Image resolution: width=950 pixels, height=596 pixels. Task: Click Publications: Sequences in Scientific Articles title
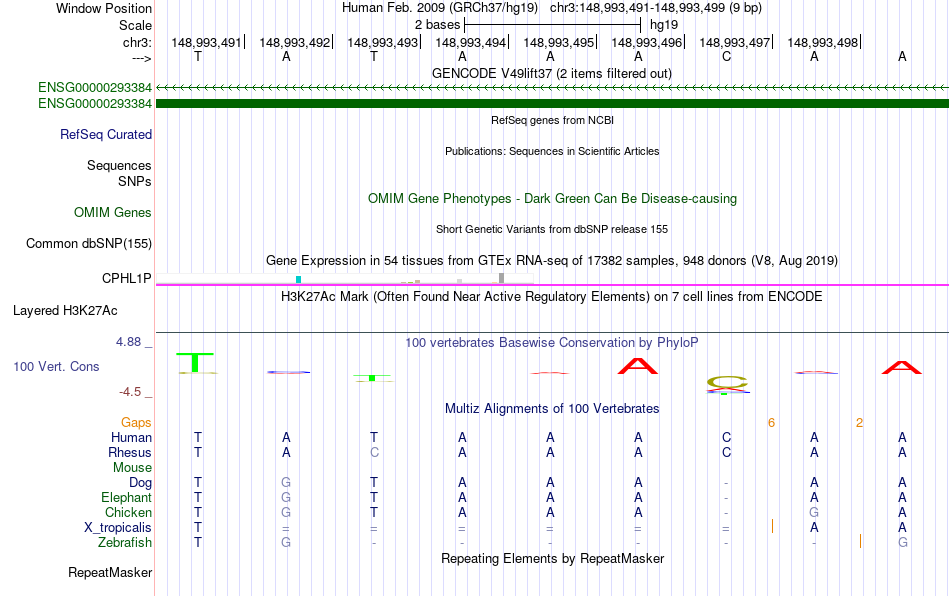552,151
